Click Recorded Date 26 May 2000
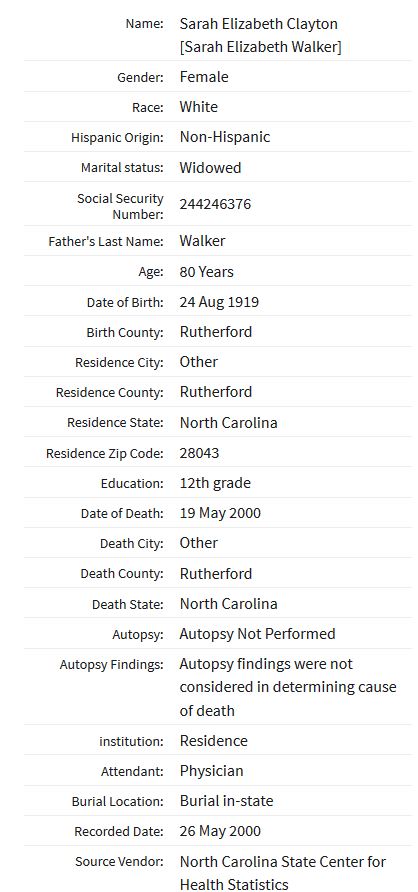 [x=220, y=831]
